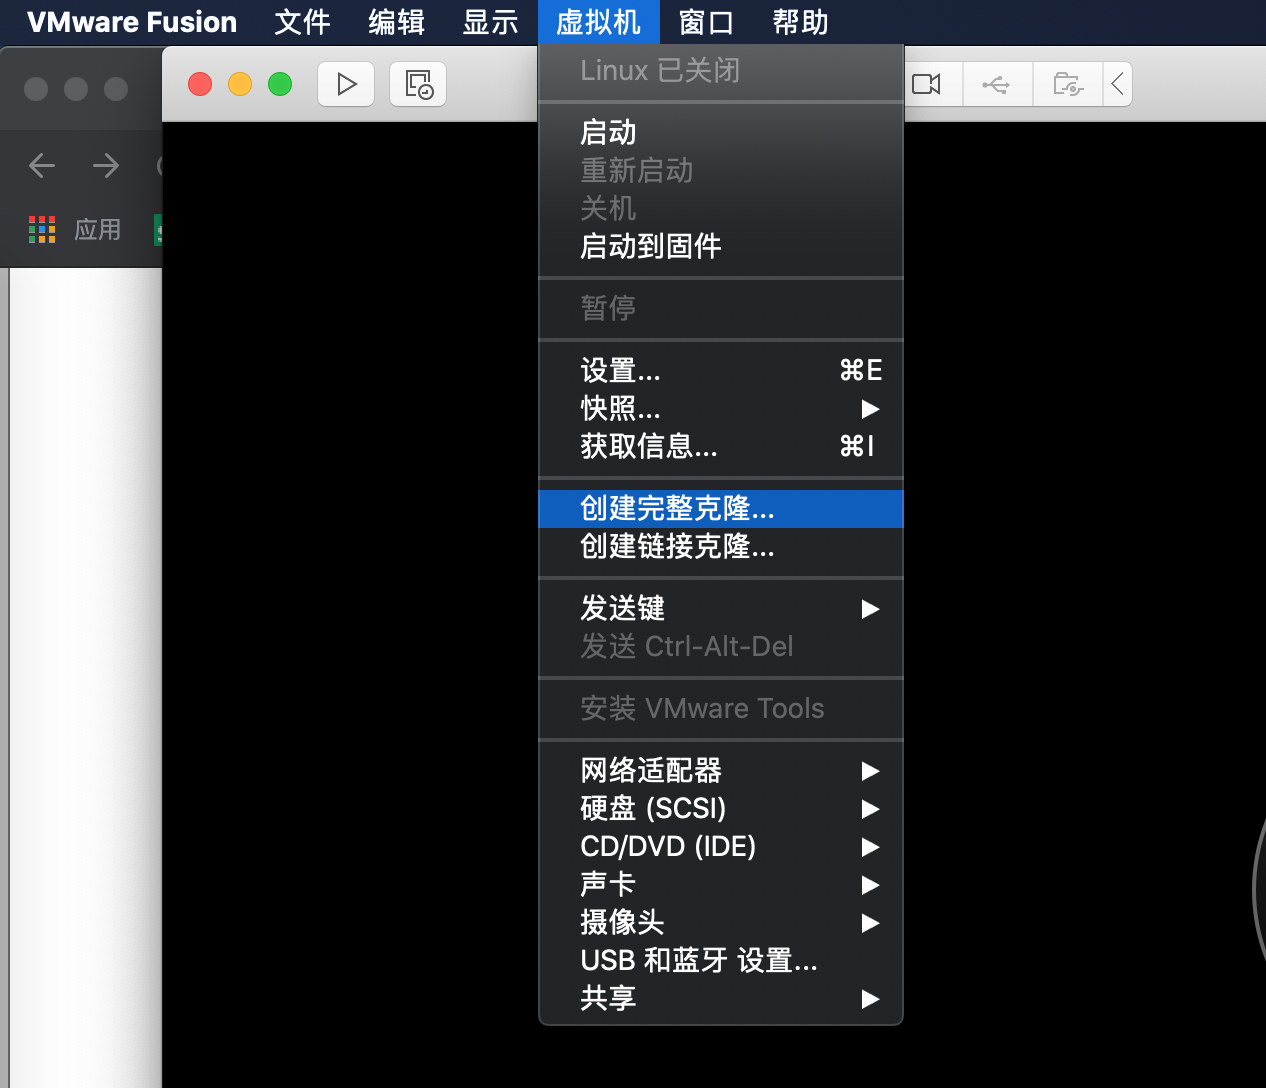
Task: Close the open 虚拟机 menu
Action: pos(598,22)
